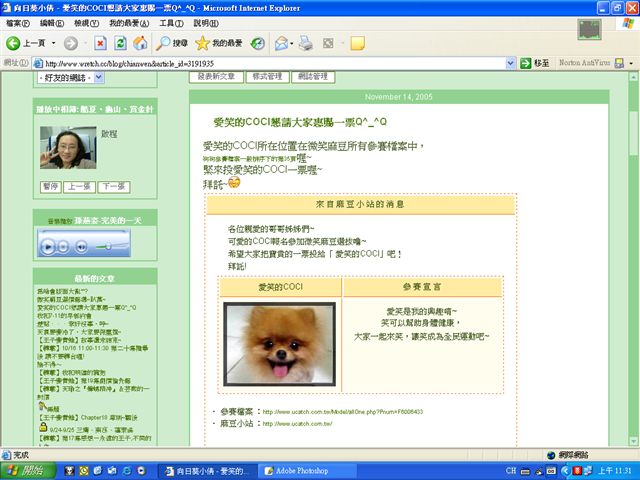The height and width of the screenshot is (480, 640).
Task: Click the green Go arrow button
Action: pyautogui.click(x=526, y=63)
